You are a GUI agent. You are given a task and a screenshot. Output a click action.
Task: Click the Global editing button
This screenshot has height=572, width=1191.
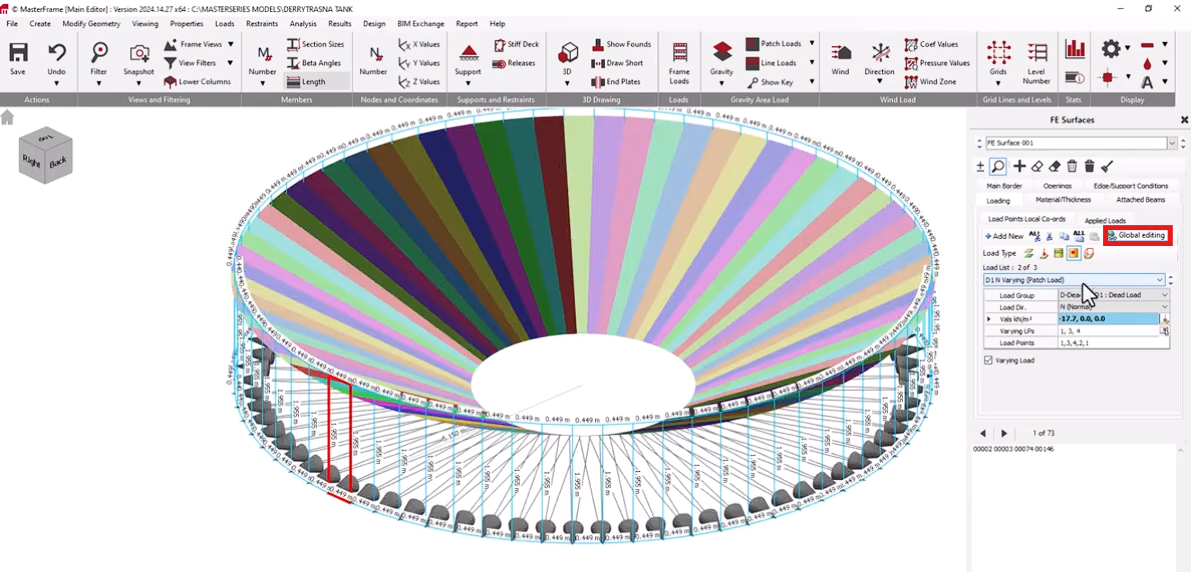point(1136,235)
